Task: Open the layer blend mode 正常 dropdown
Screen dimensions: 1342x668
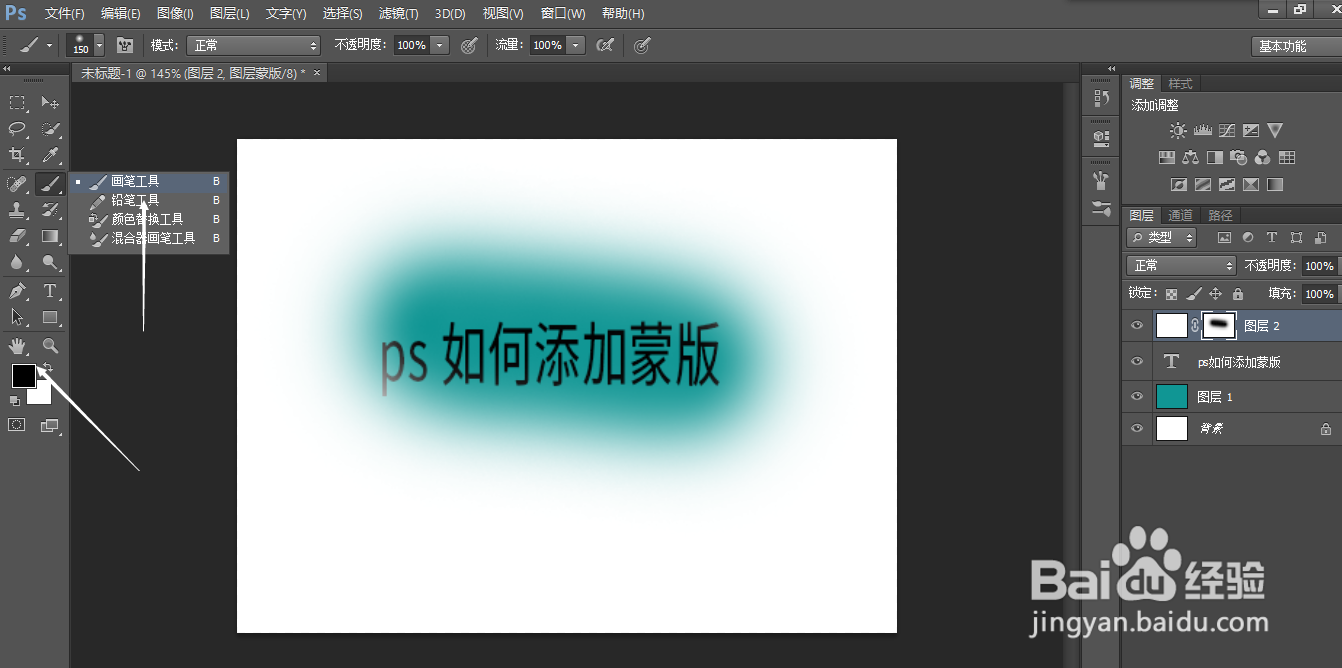Action: coord(1182,265)
